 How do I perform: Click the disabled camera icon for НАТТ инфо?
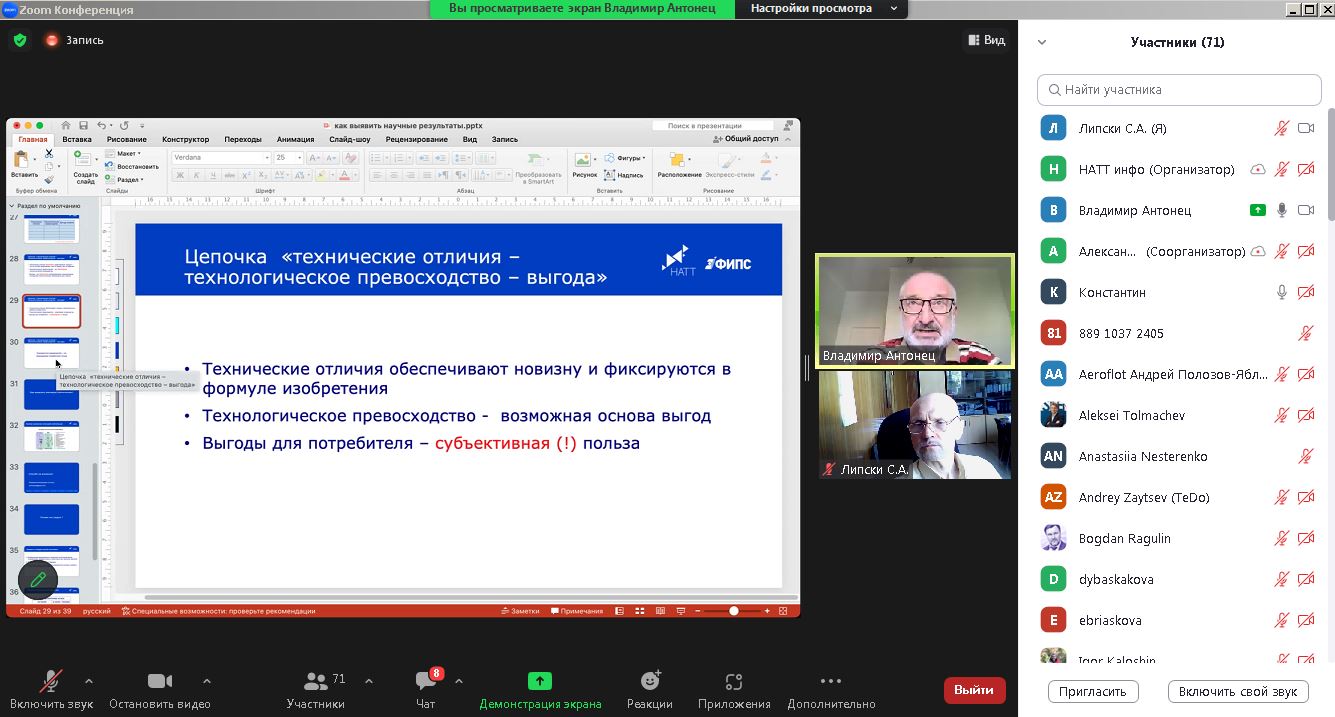(x=1305, y=169)
